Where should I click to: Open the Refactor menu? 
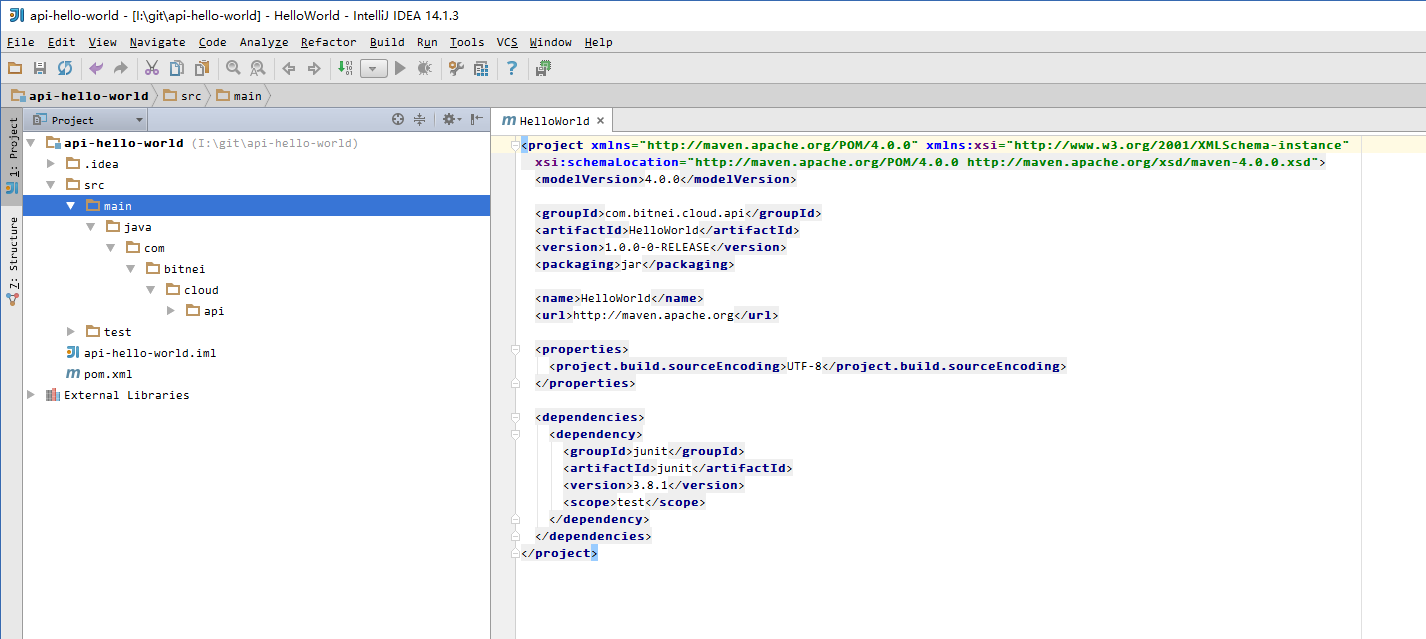click(328, 42)
